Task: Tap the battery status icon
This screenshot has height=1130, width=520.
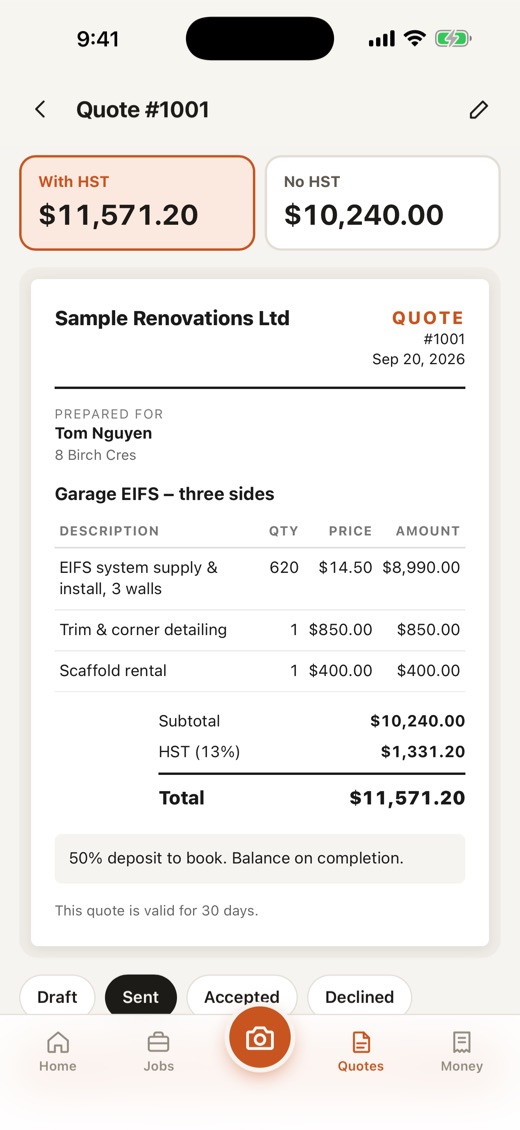Action: click(453, 39)
